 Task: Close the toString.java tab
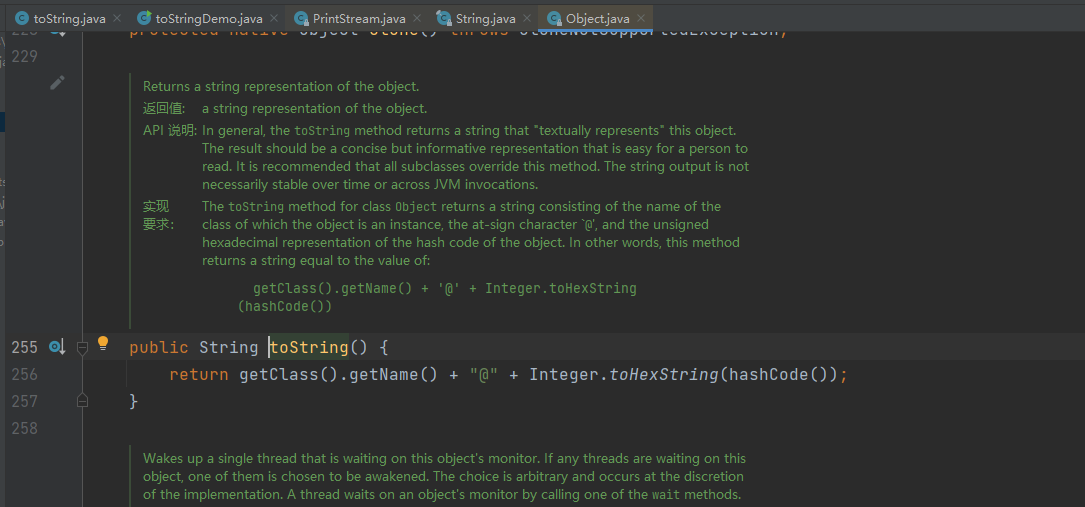point(115,19)
